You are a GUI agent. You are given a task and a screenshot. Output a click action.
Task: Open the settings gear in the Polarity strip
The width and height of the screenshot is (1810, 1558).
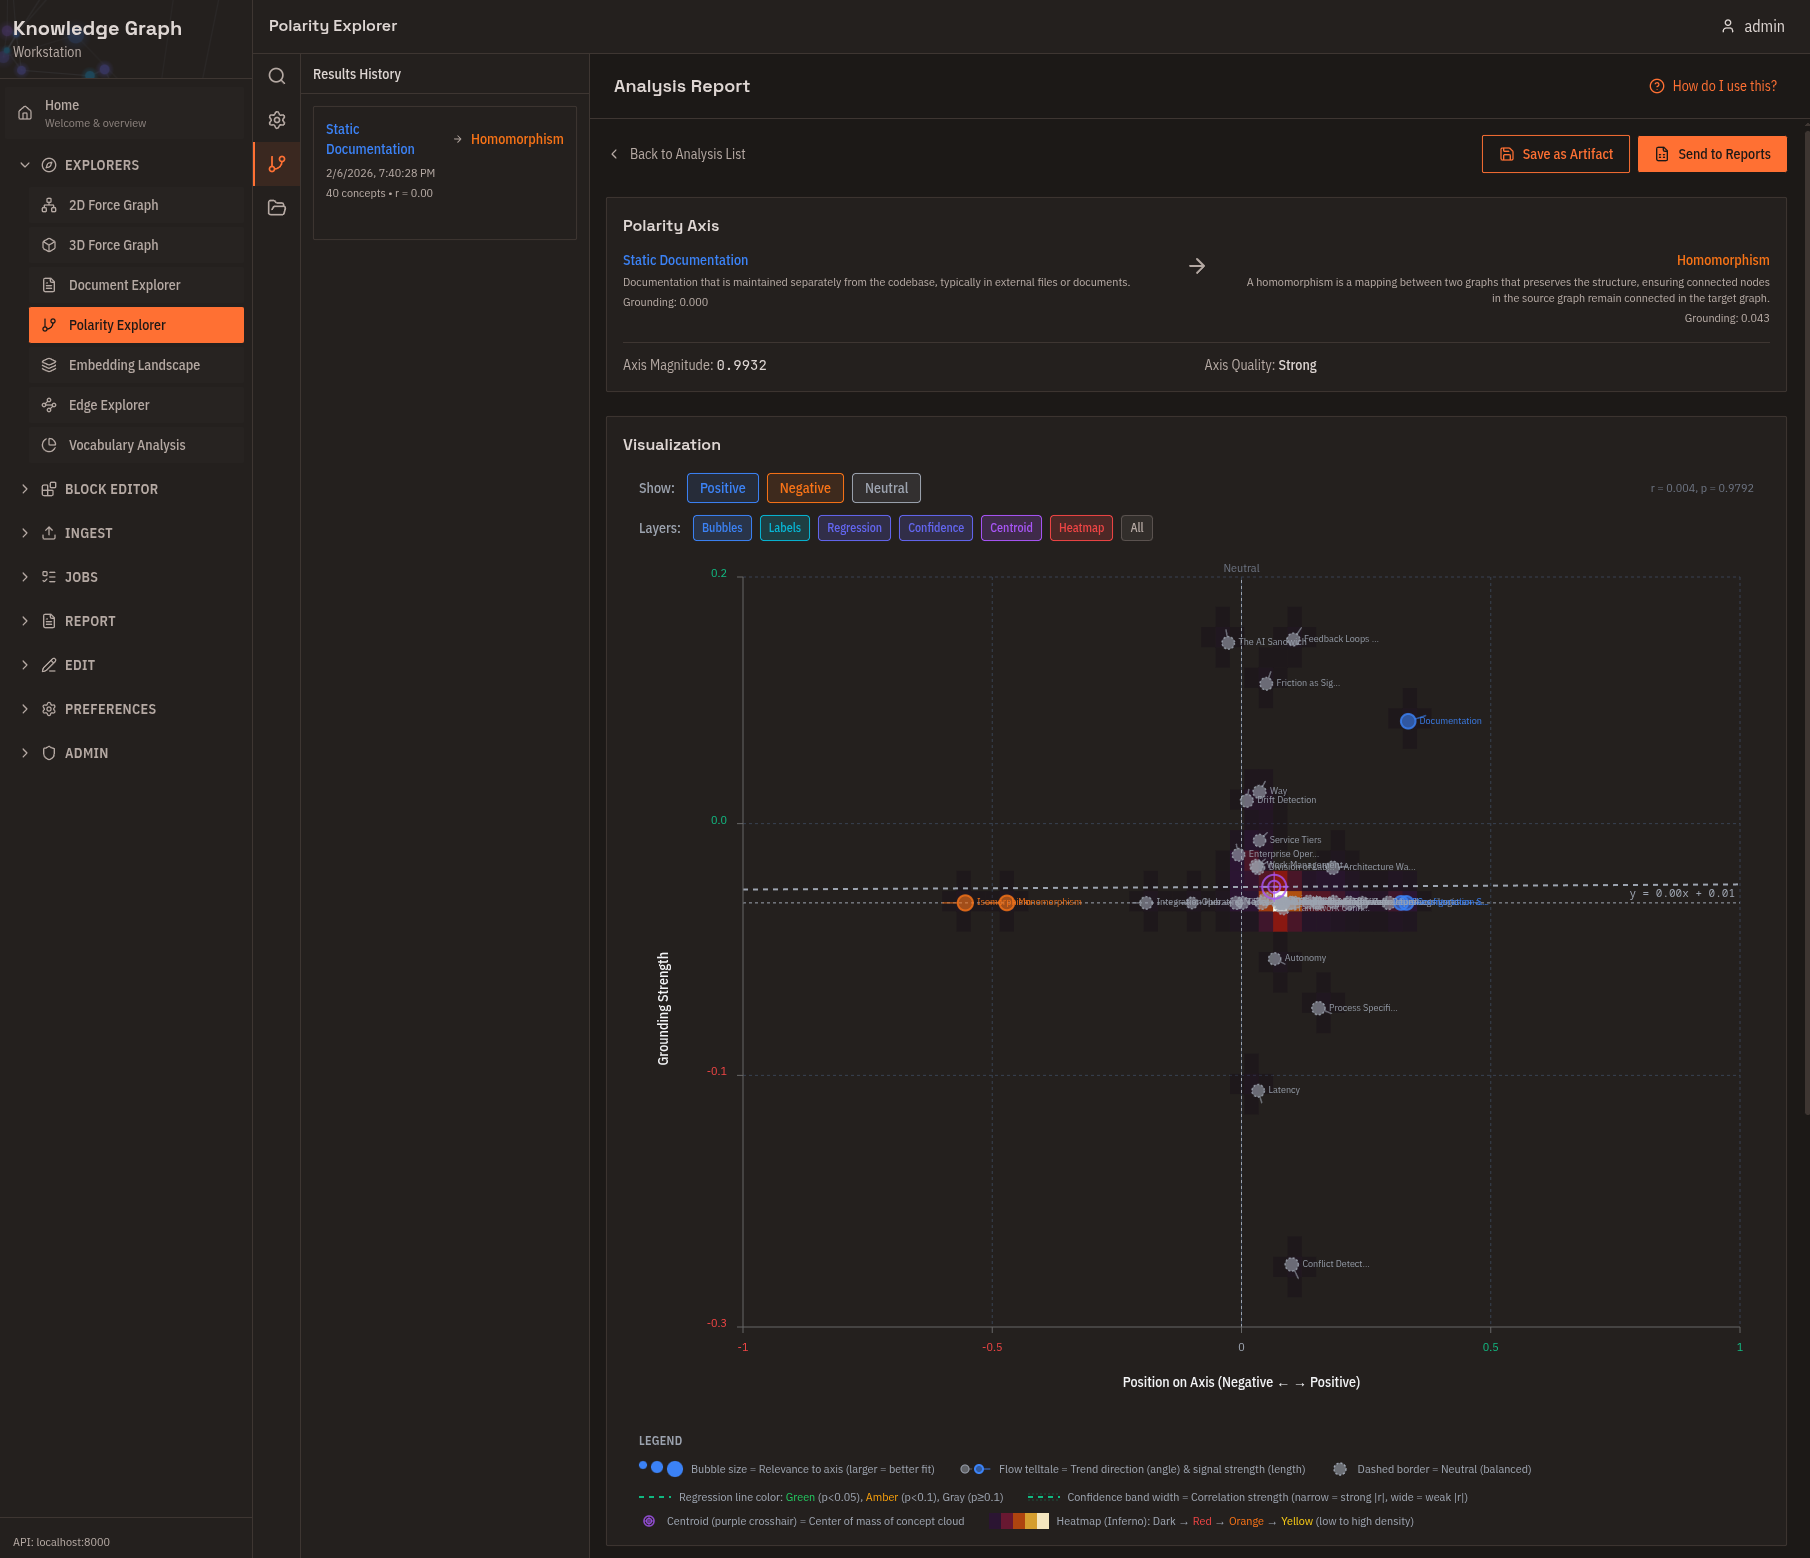click(277, 119)
